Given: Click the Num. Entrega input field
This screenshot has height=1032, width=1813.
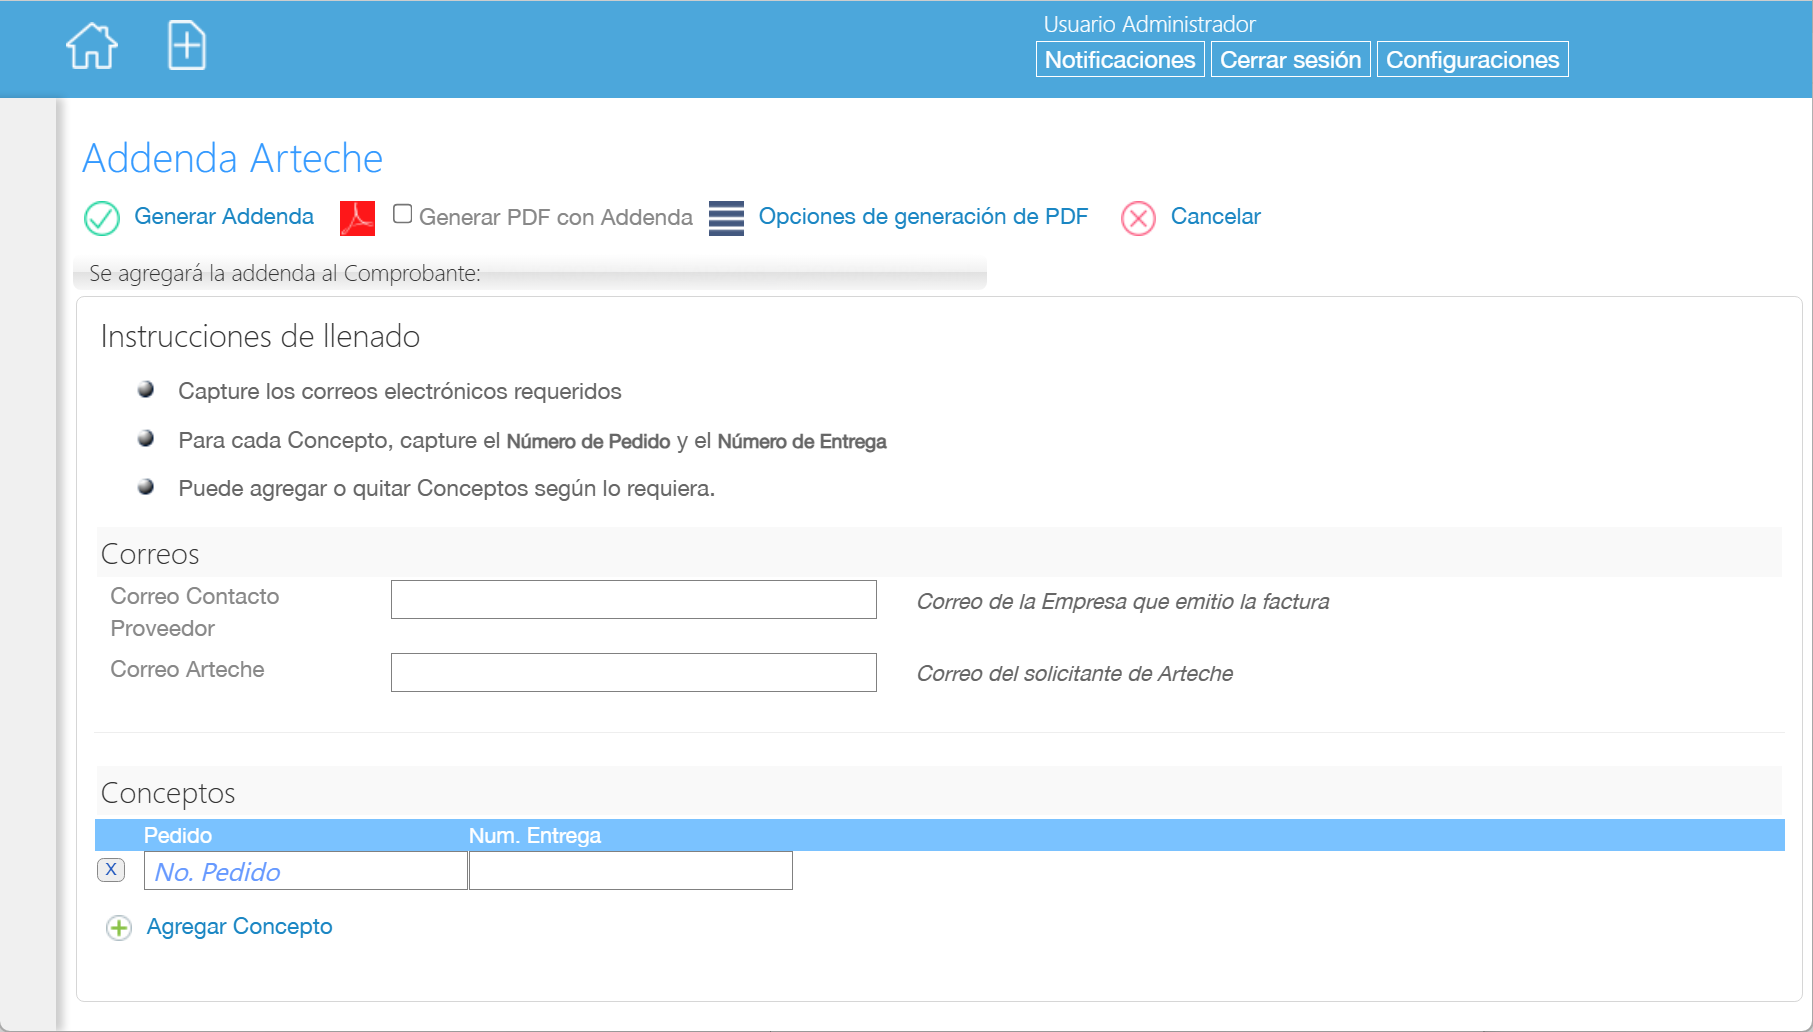Looking at the screenshot, I should coord(630,871).
